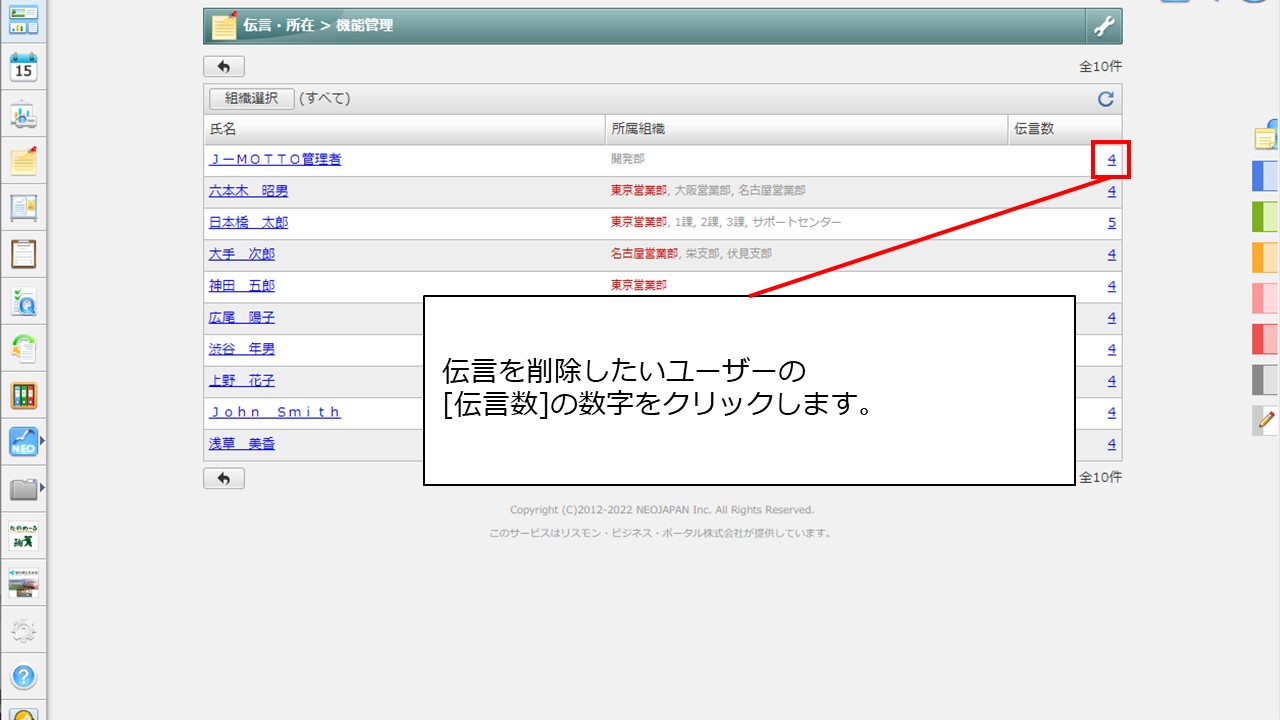Click the 六本木 昭男 name link
This screenshot has height=720, width=1280.
248,191
